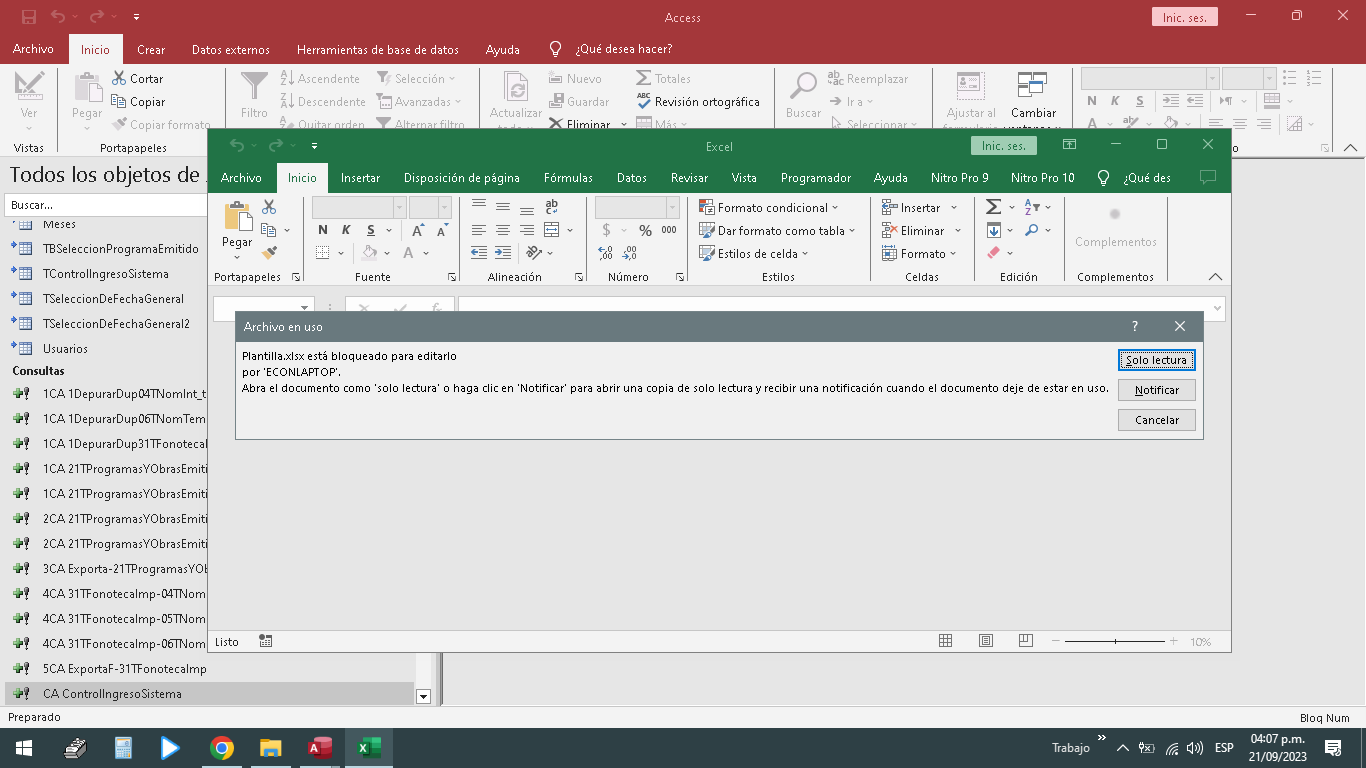Click the Chrome icon in taskbar
This screenshot has width=1366, height=768.
click(x=222, y=747)
